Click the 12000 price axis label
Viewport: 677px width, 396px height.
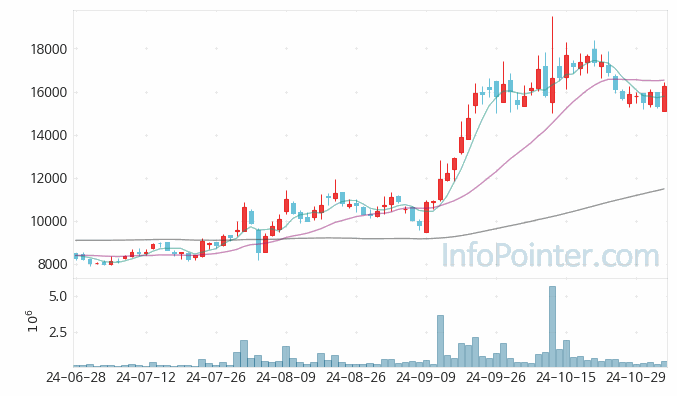tap(49, 178)
